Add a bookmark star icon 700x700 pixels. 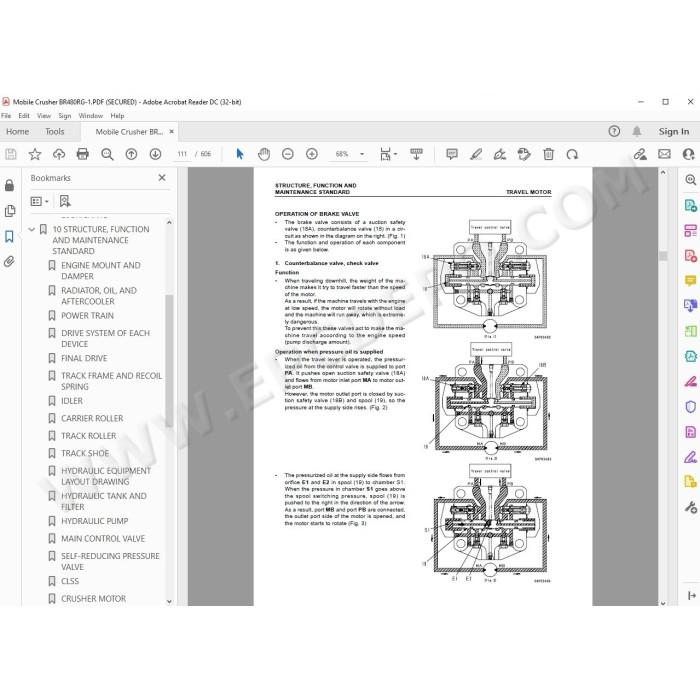tap(35, 154)
